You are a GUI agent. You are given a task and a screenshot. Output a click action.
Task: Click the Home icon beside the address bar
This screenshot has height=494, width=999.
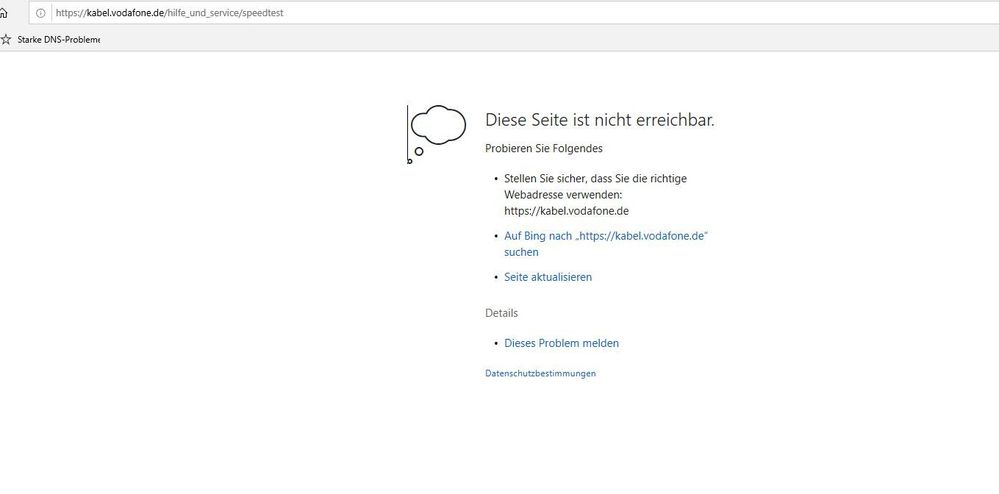click(x=3, y=13)
